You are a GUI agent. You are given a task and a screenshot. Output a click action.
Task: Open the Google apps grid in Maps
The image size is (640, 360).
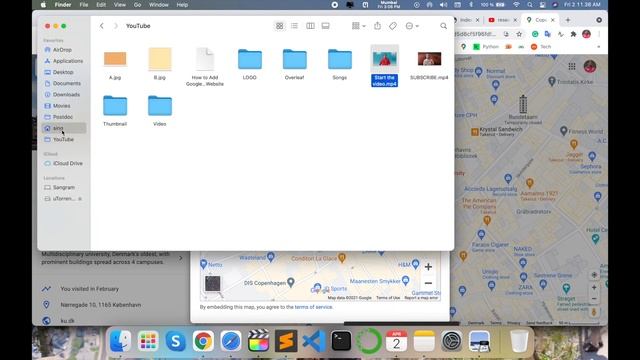click(572, 67)
